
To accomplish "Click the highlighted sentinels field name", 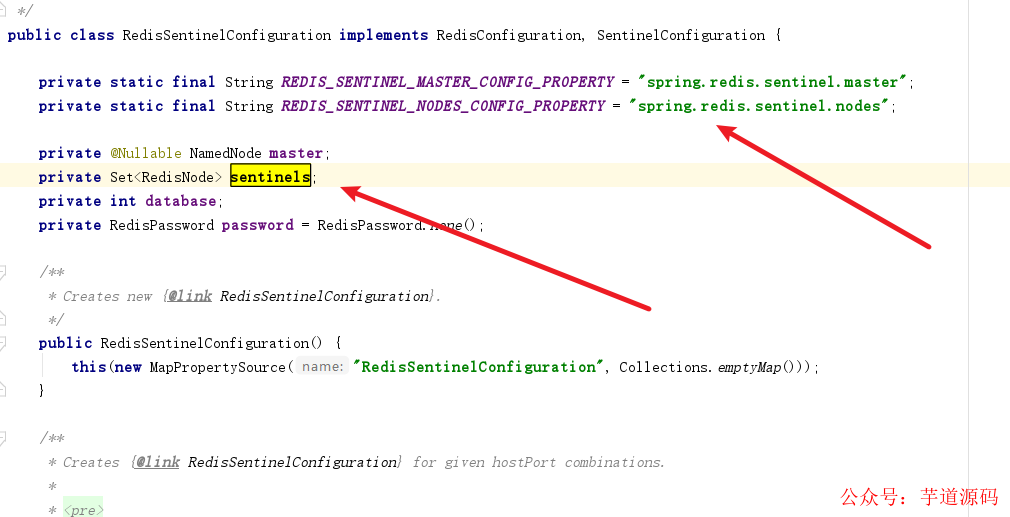I will pos(270,177).
